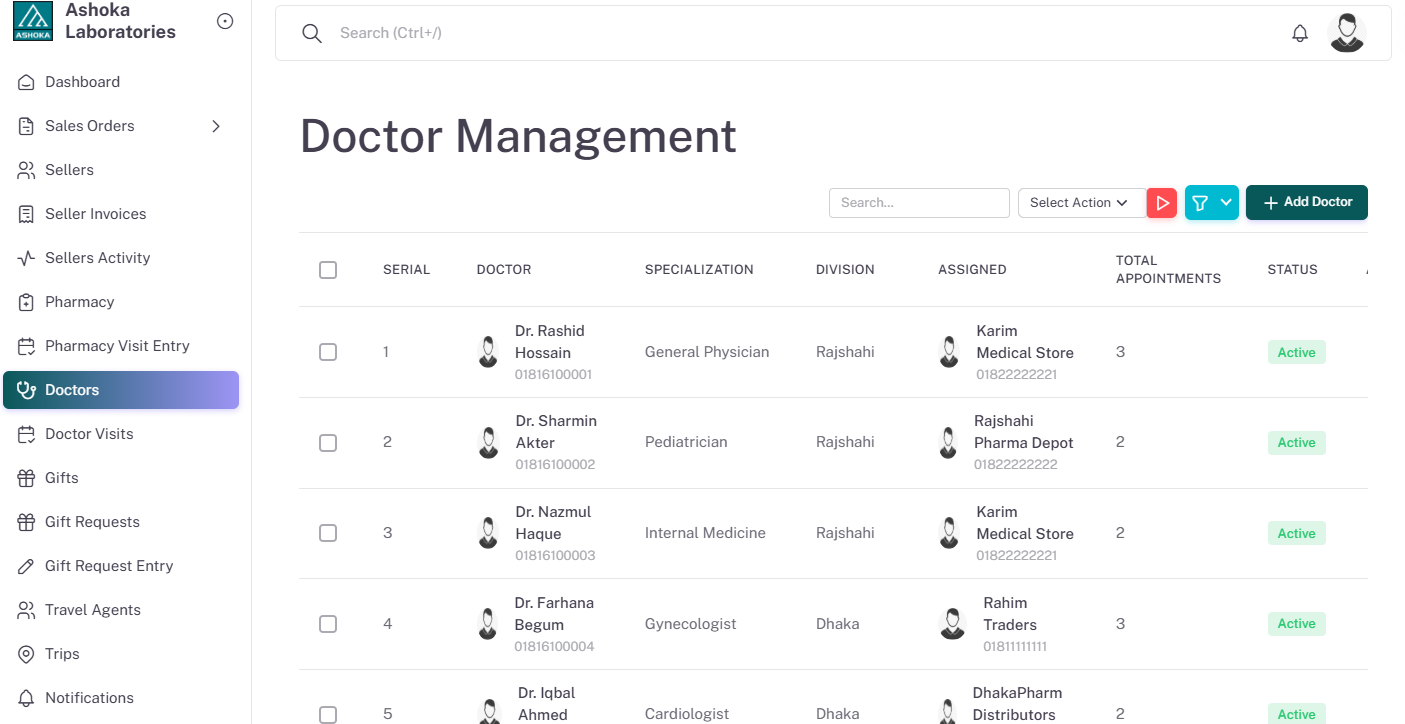Viewport: 1405px width, 724px height.
Task: Tick the Dr. Farhana Begum row checkbox
Action: pos(328,624)
